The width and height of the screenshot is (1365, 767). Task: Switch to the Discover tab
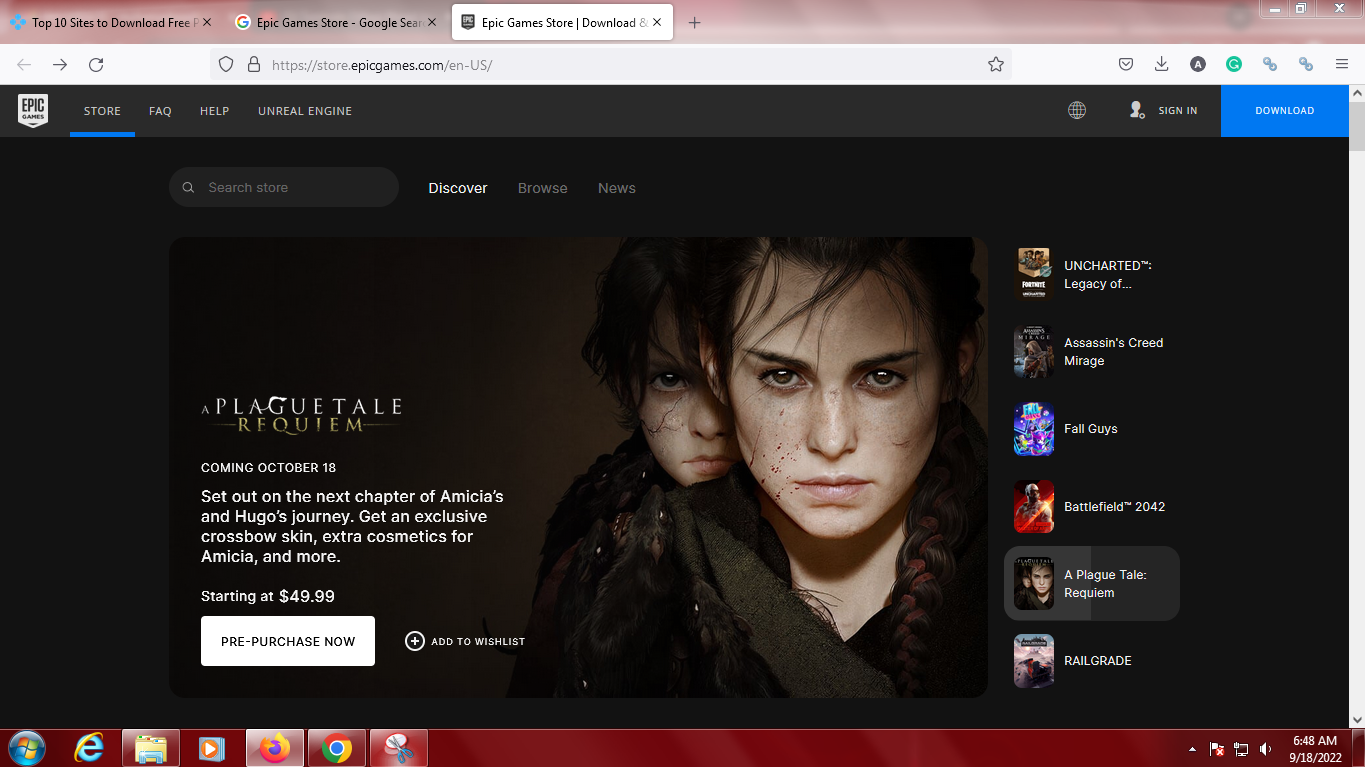458,188
